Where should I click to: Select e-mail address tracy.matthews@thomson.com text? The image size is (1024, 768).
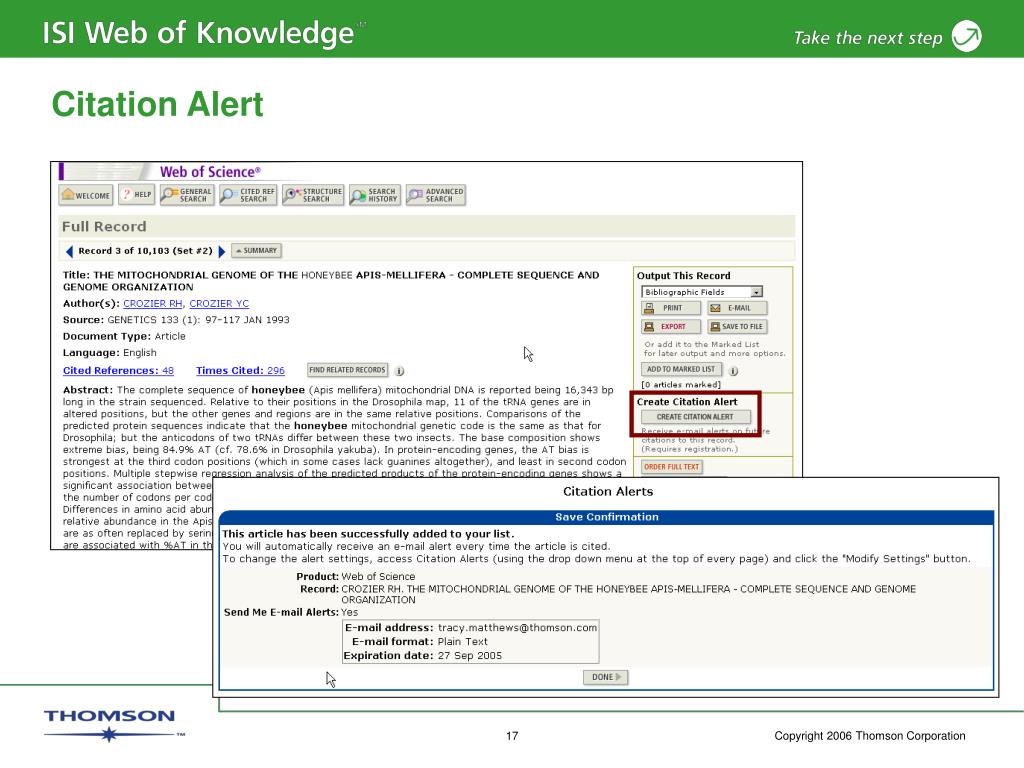coord(517,628)
